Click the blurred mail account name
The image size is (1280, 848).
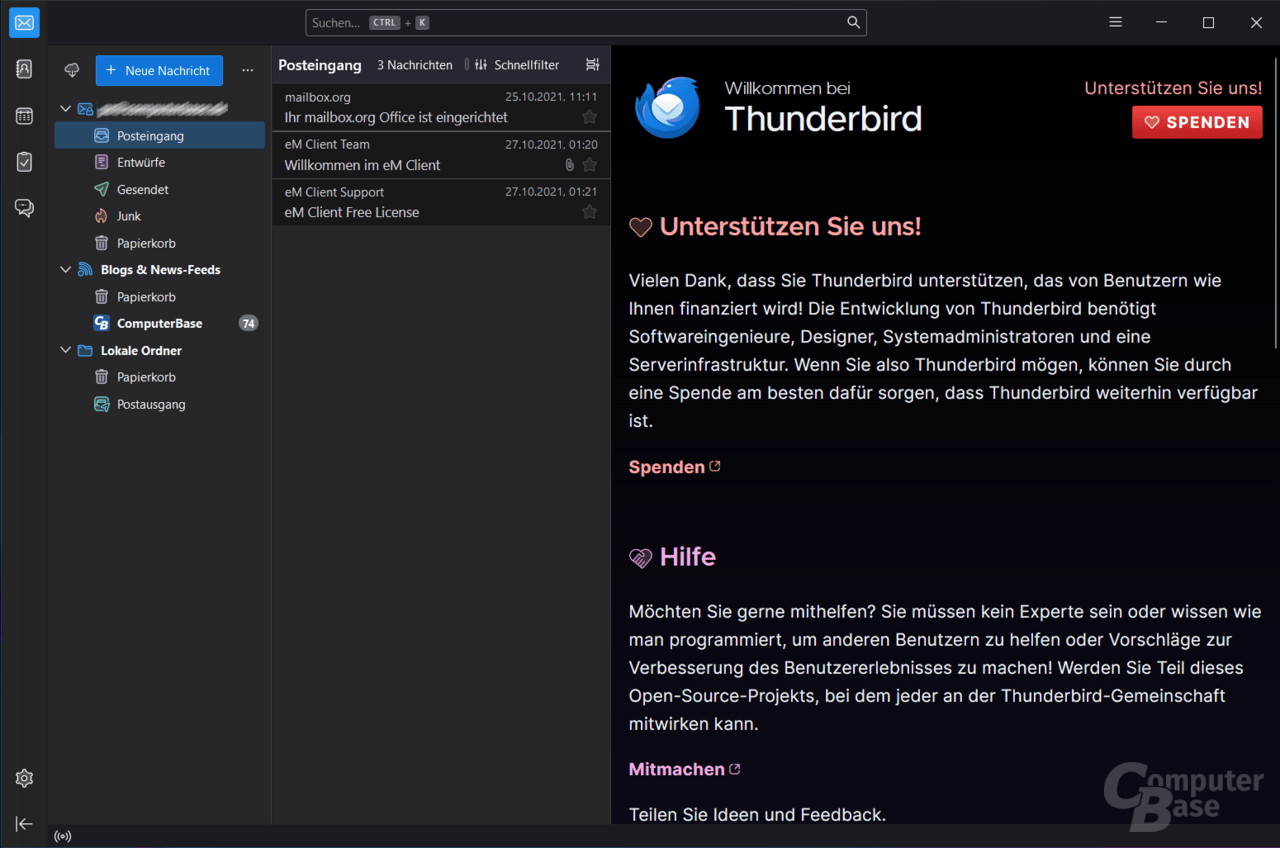[162, 108]
